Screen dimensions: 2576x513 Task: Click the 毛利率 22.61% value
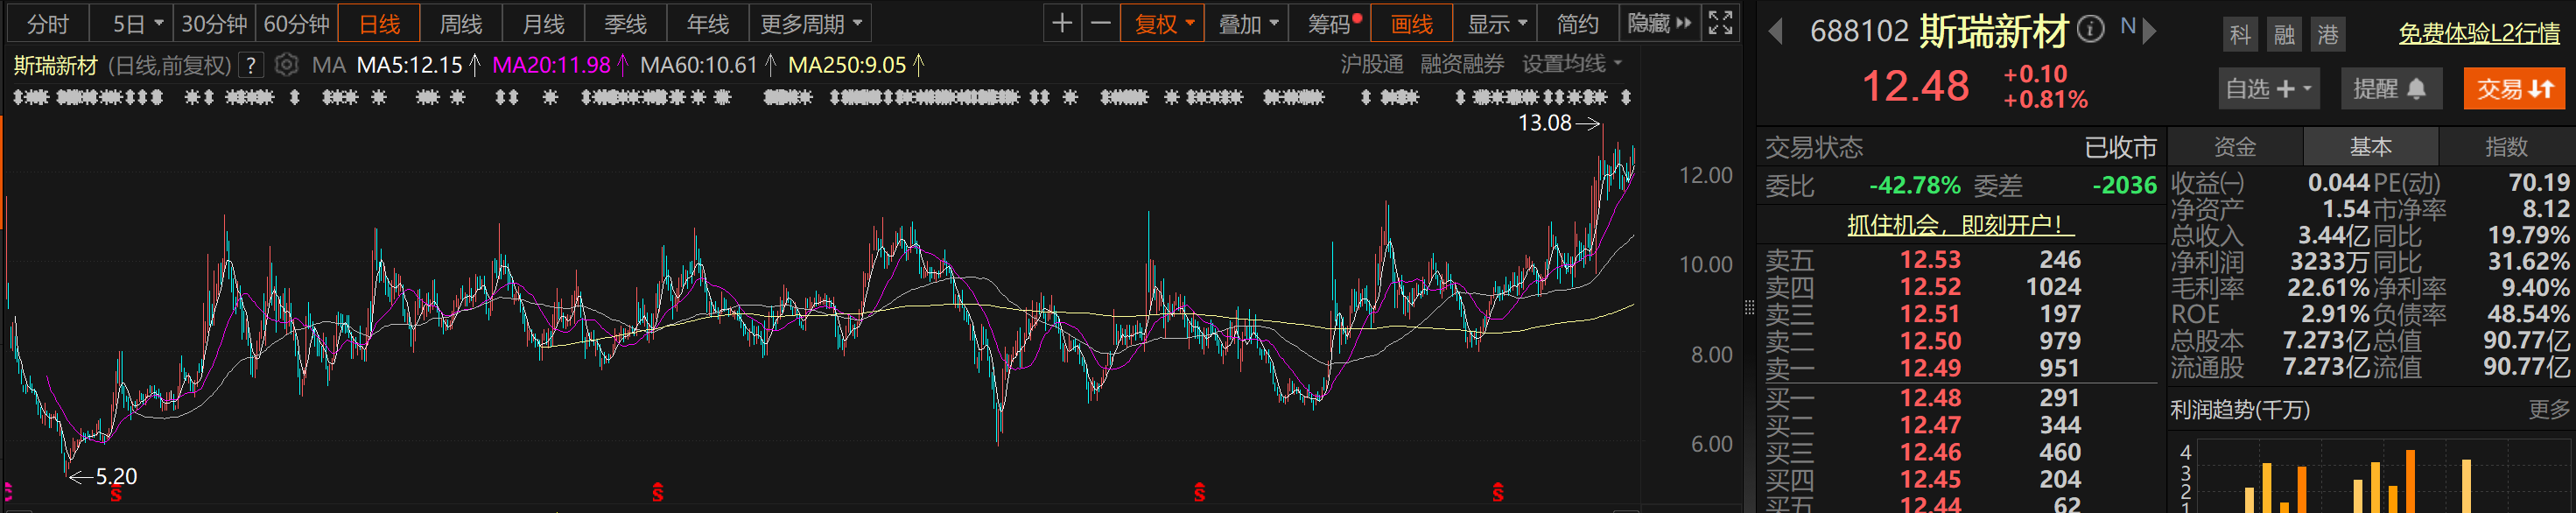[2328, 288]
